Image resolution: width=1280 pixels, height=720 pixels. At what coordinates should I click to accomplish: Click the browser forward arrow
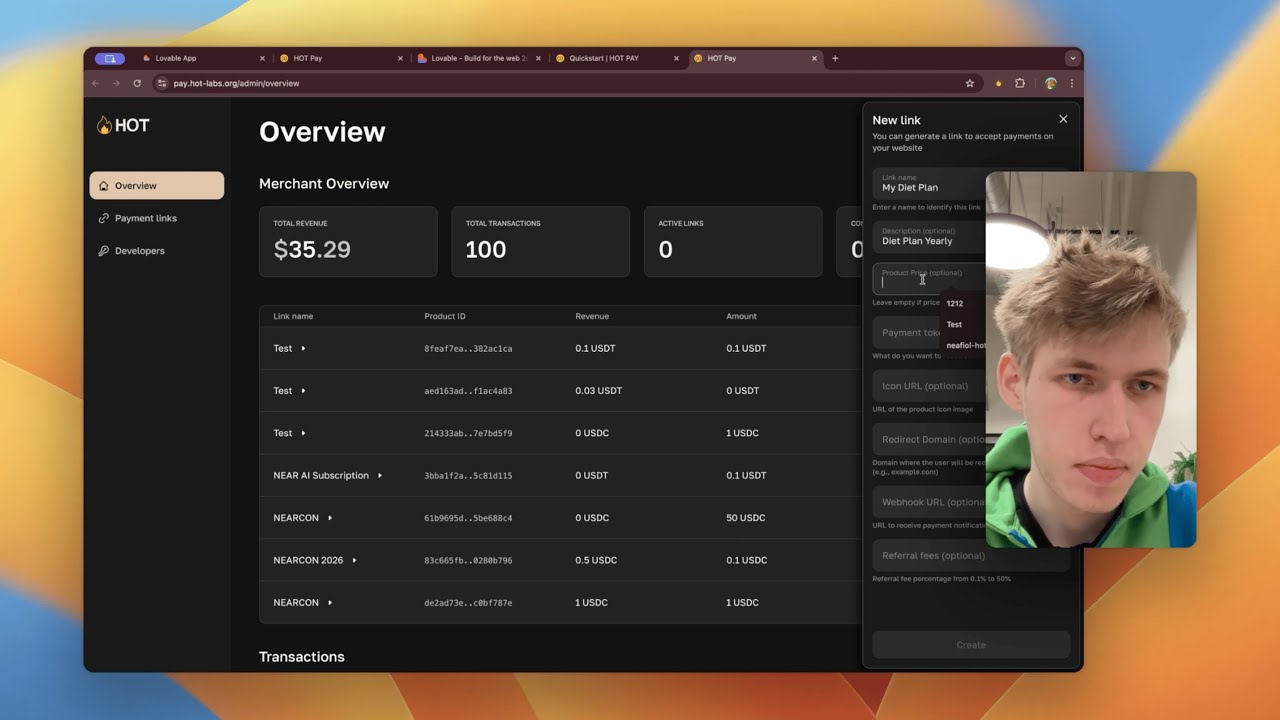pos(116,83)
